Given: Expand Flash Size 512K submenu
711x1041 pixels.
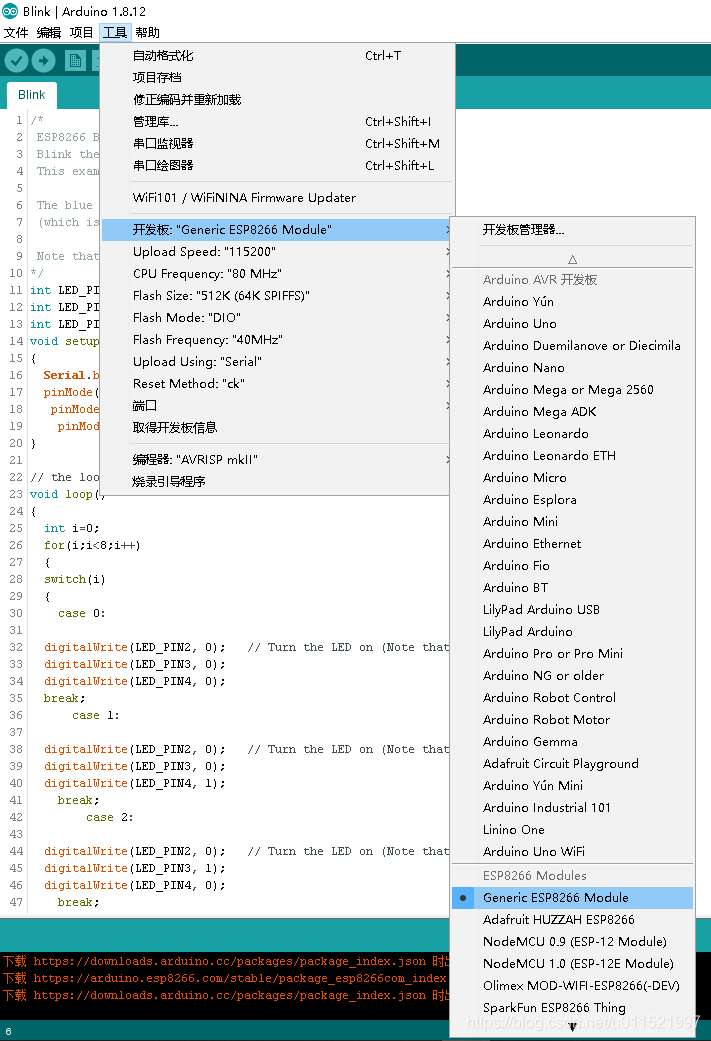Looking at the screenshot, I should tap(277, 295).
